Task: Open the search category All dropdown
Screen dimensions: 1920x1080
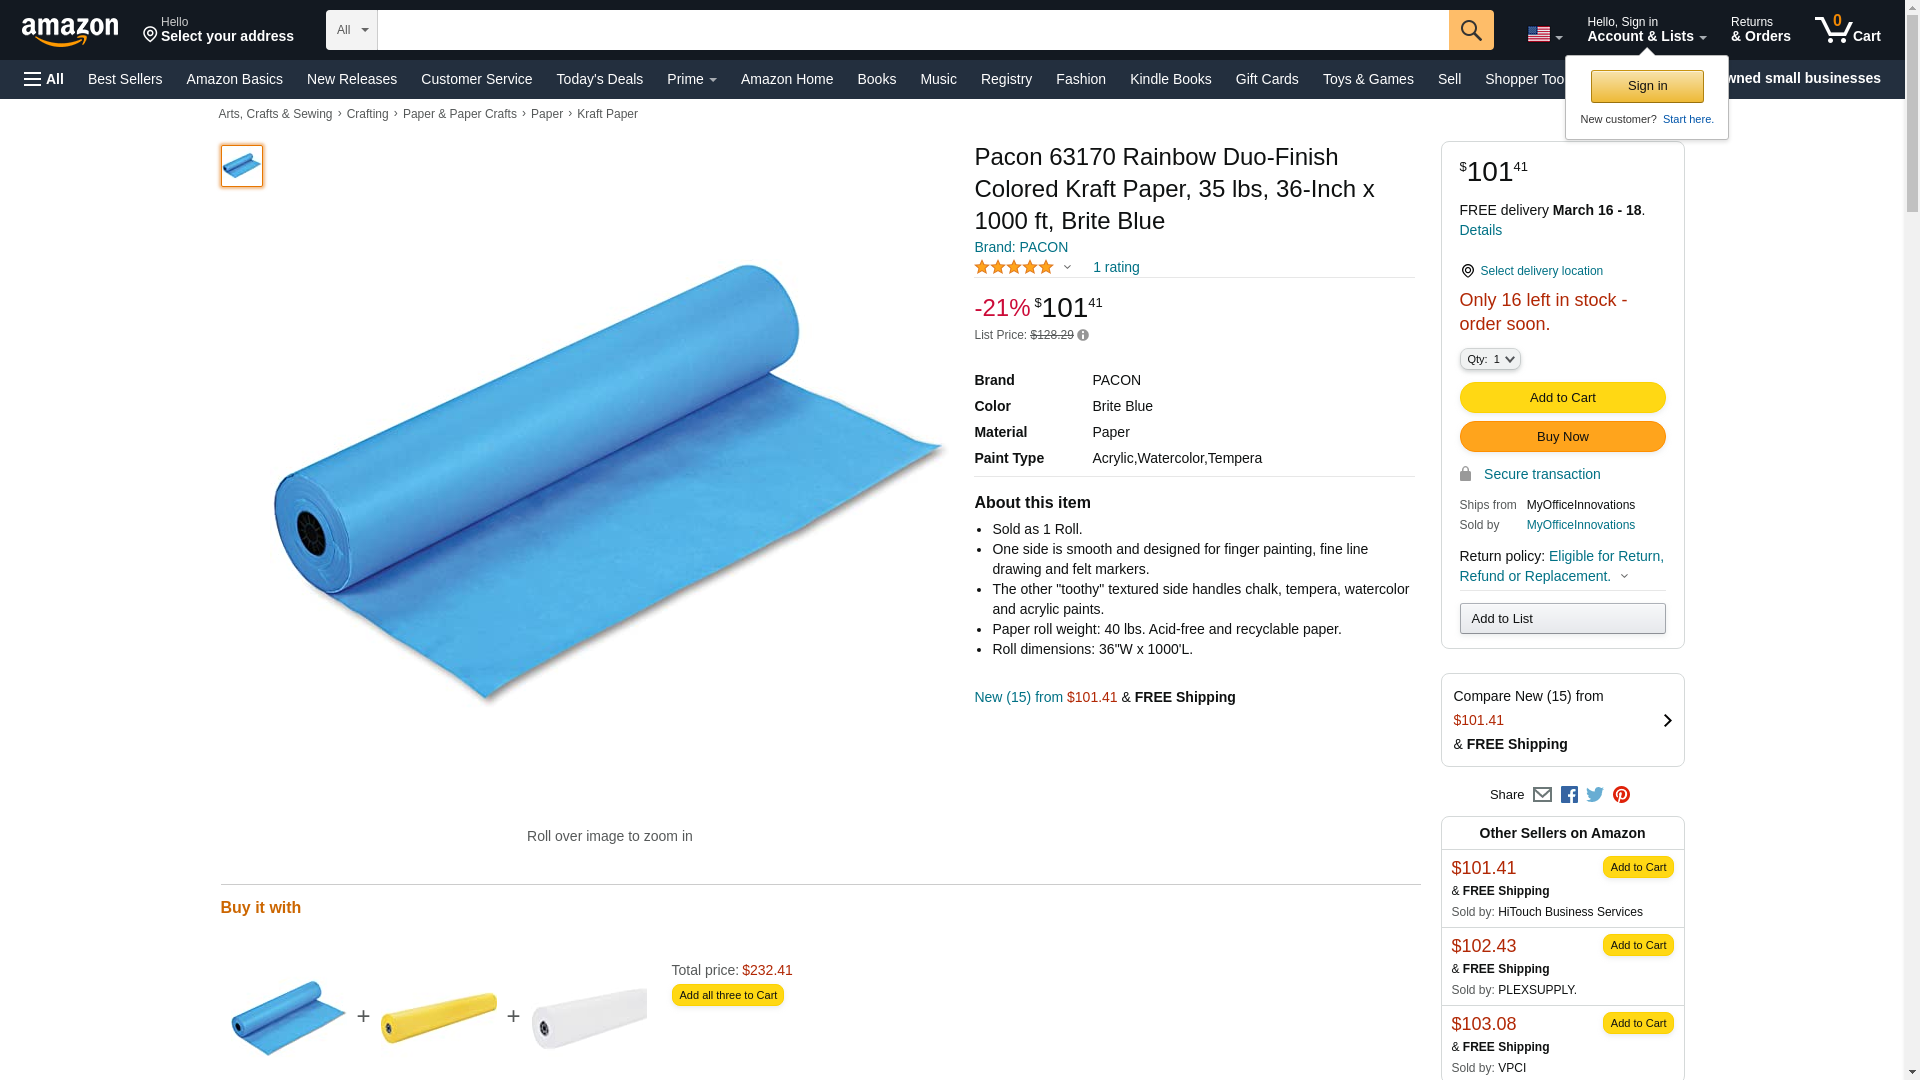Action: click(x=352, y=30)
